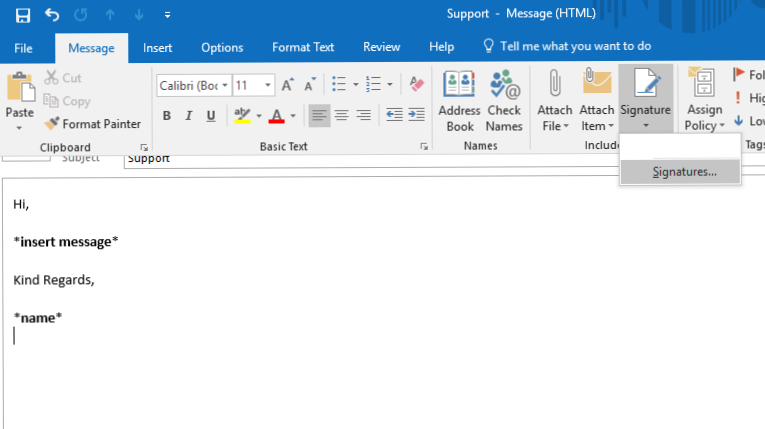Toggle underline formatting
The image size is (765, 429).
point(211,116)
